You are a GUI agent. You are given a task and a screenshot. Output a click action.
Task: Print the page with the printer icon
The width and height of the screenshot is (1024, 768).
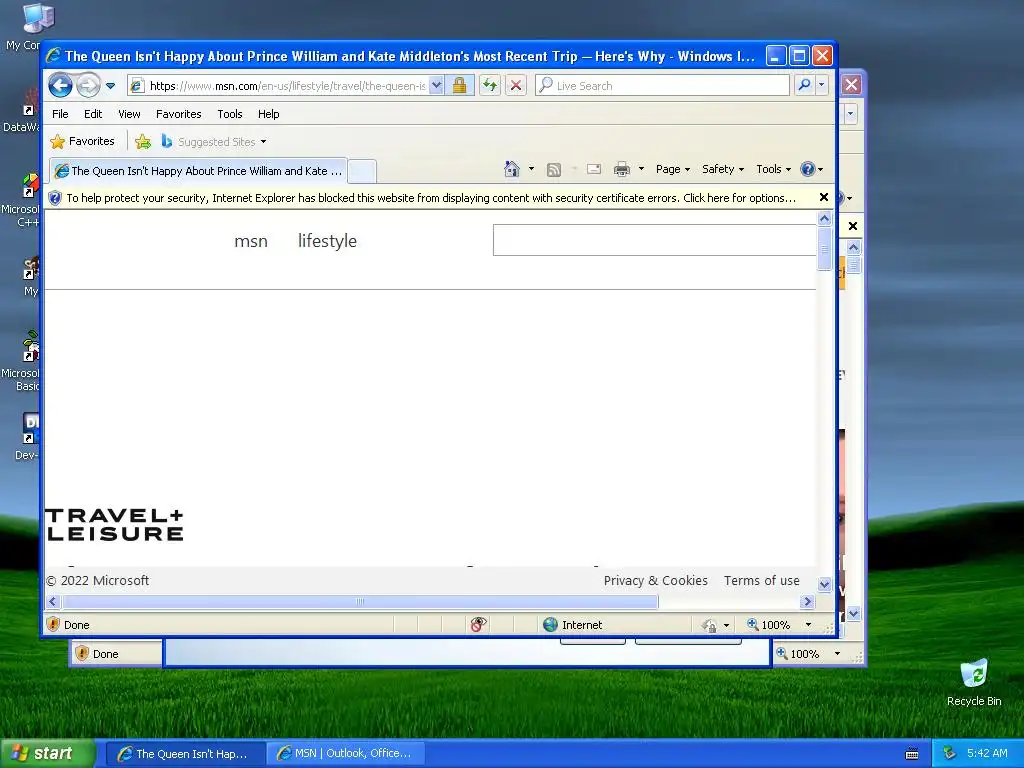622,170
